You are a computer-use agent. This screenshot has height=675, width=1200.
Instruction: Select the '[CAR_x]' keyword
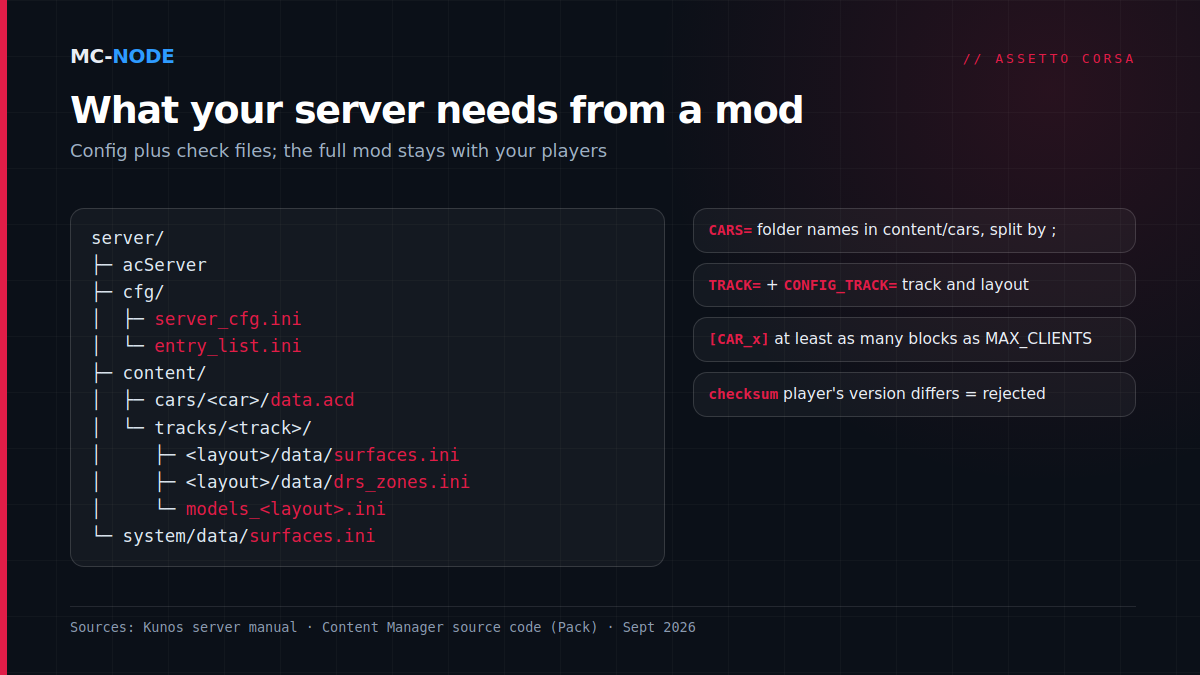[x=739, y=339]
